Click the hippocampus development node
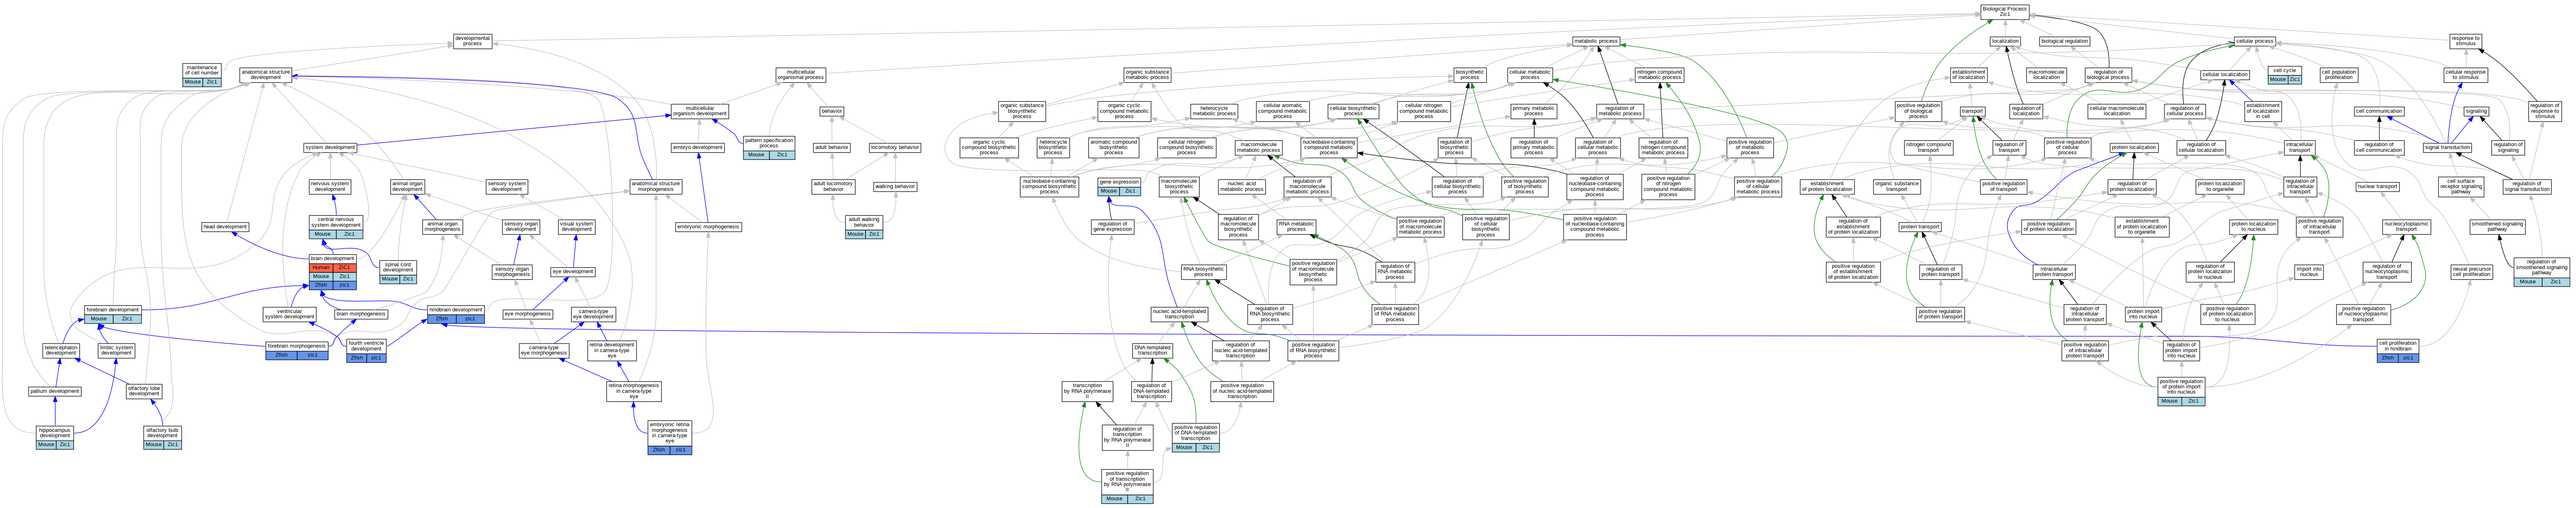This screenshot has width=2576, height=508. (x=55, y=437)
